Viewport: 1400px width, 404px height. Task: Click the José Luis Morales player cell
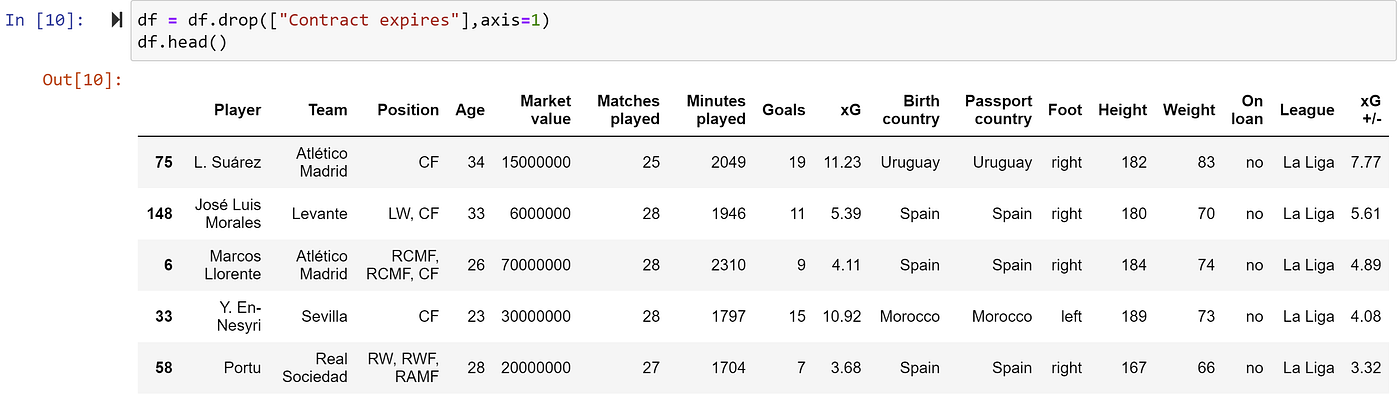pos(227,213)
